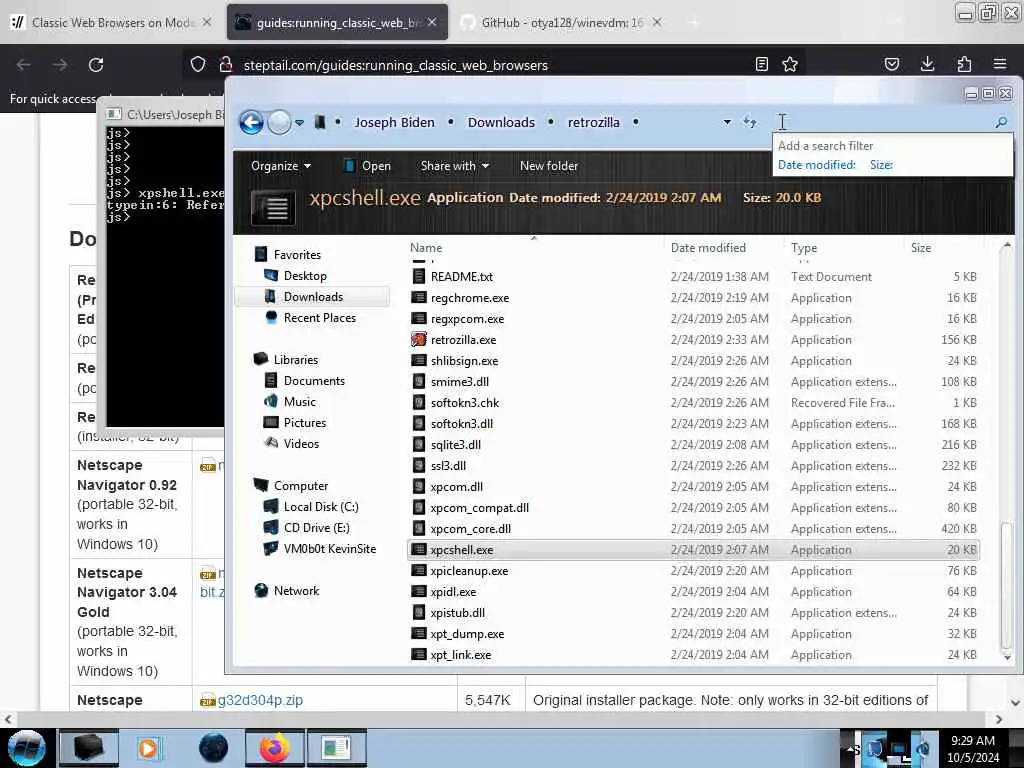Open the Firefox hamburger menu
This screenshot has height=768, width=1024.
(1000, 64)
